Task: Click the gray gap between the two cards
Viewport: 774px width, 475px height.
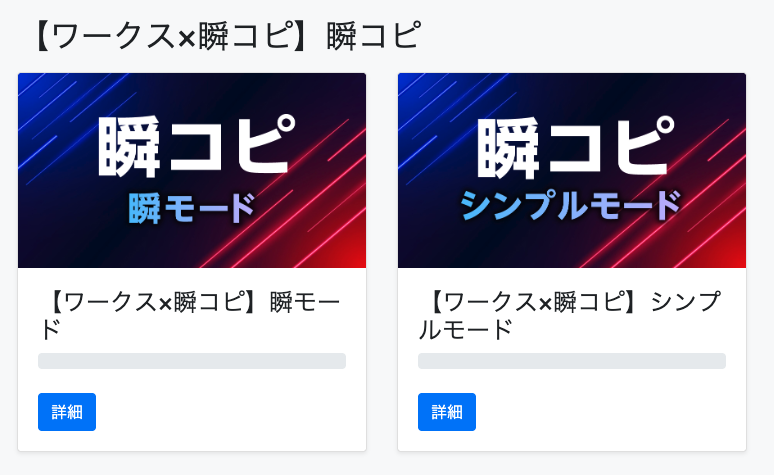Action: coord(382,260)
